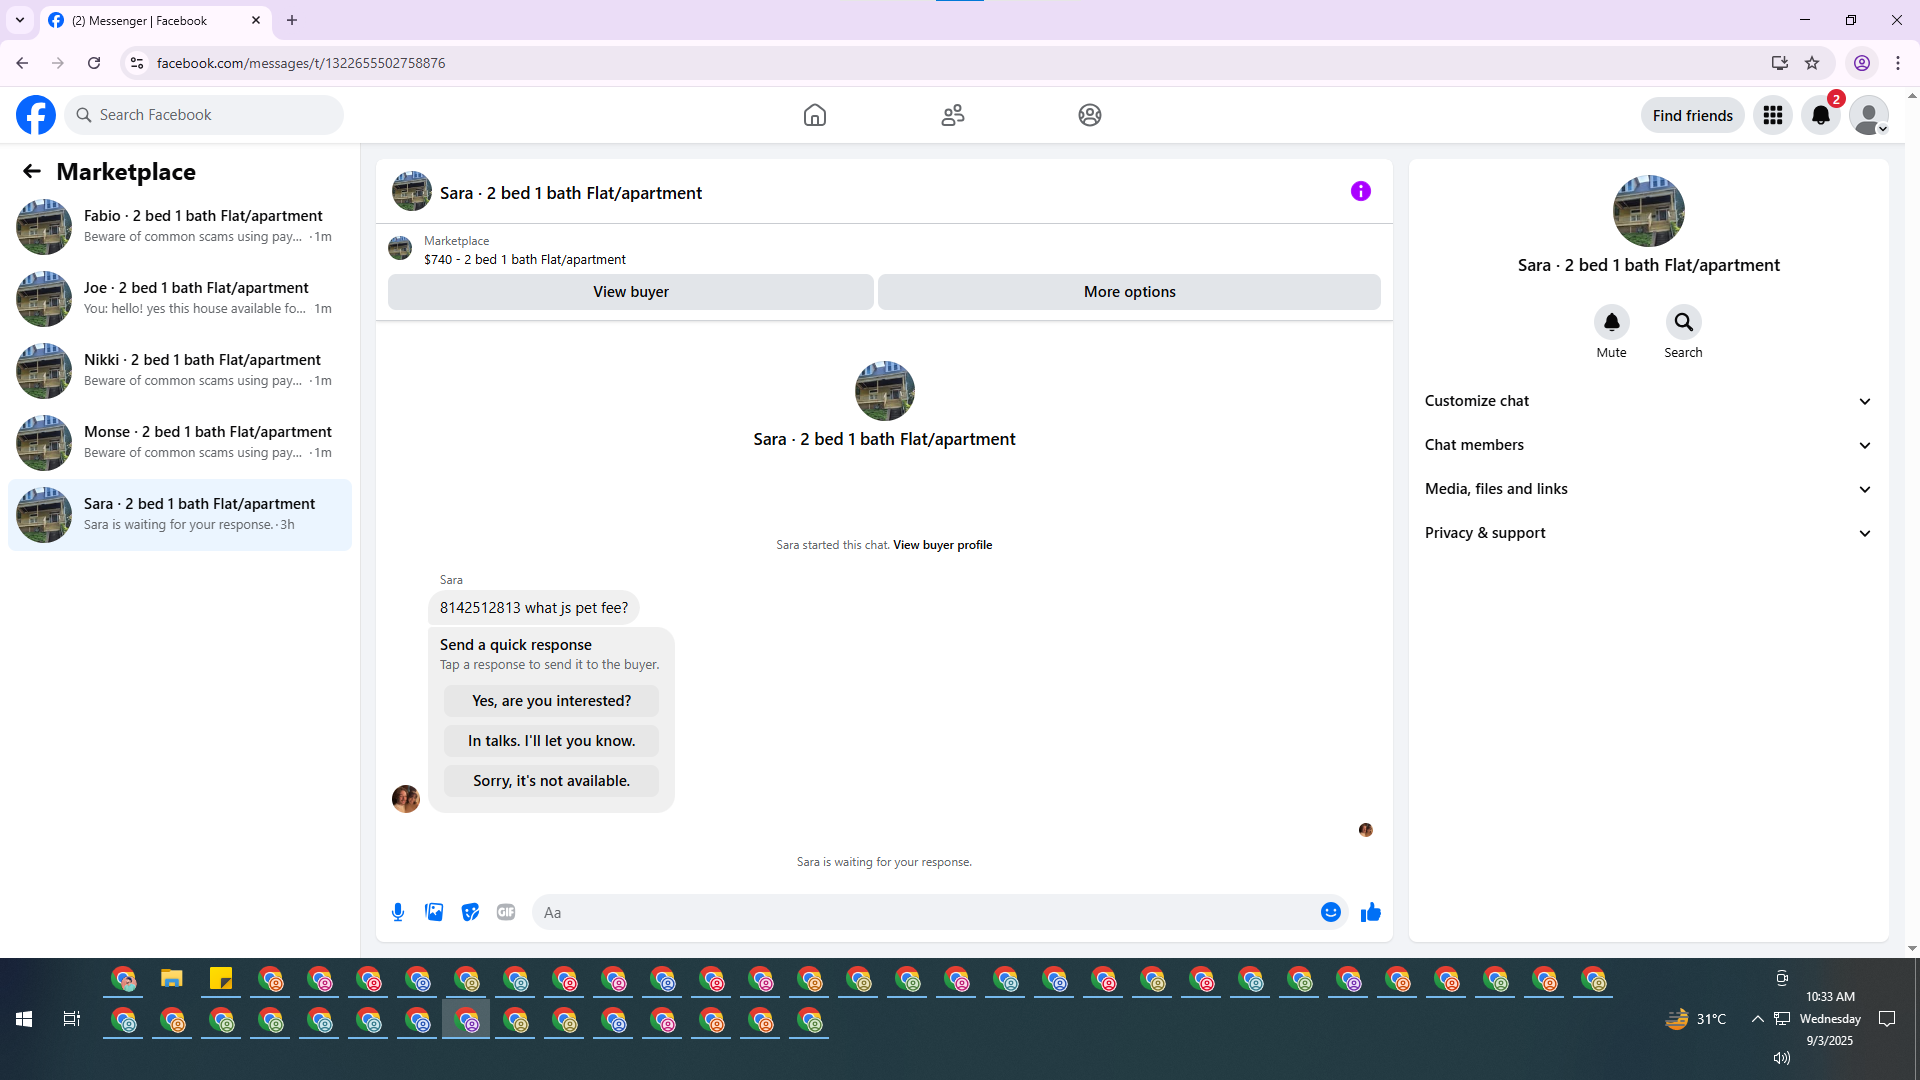Image resolution: width=1920 pixels, height=1080 pixels.
Task: Send a thumbs-up like
Action: pos(1371,912)
